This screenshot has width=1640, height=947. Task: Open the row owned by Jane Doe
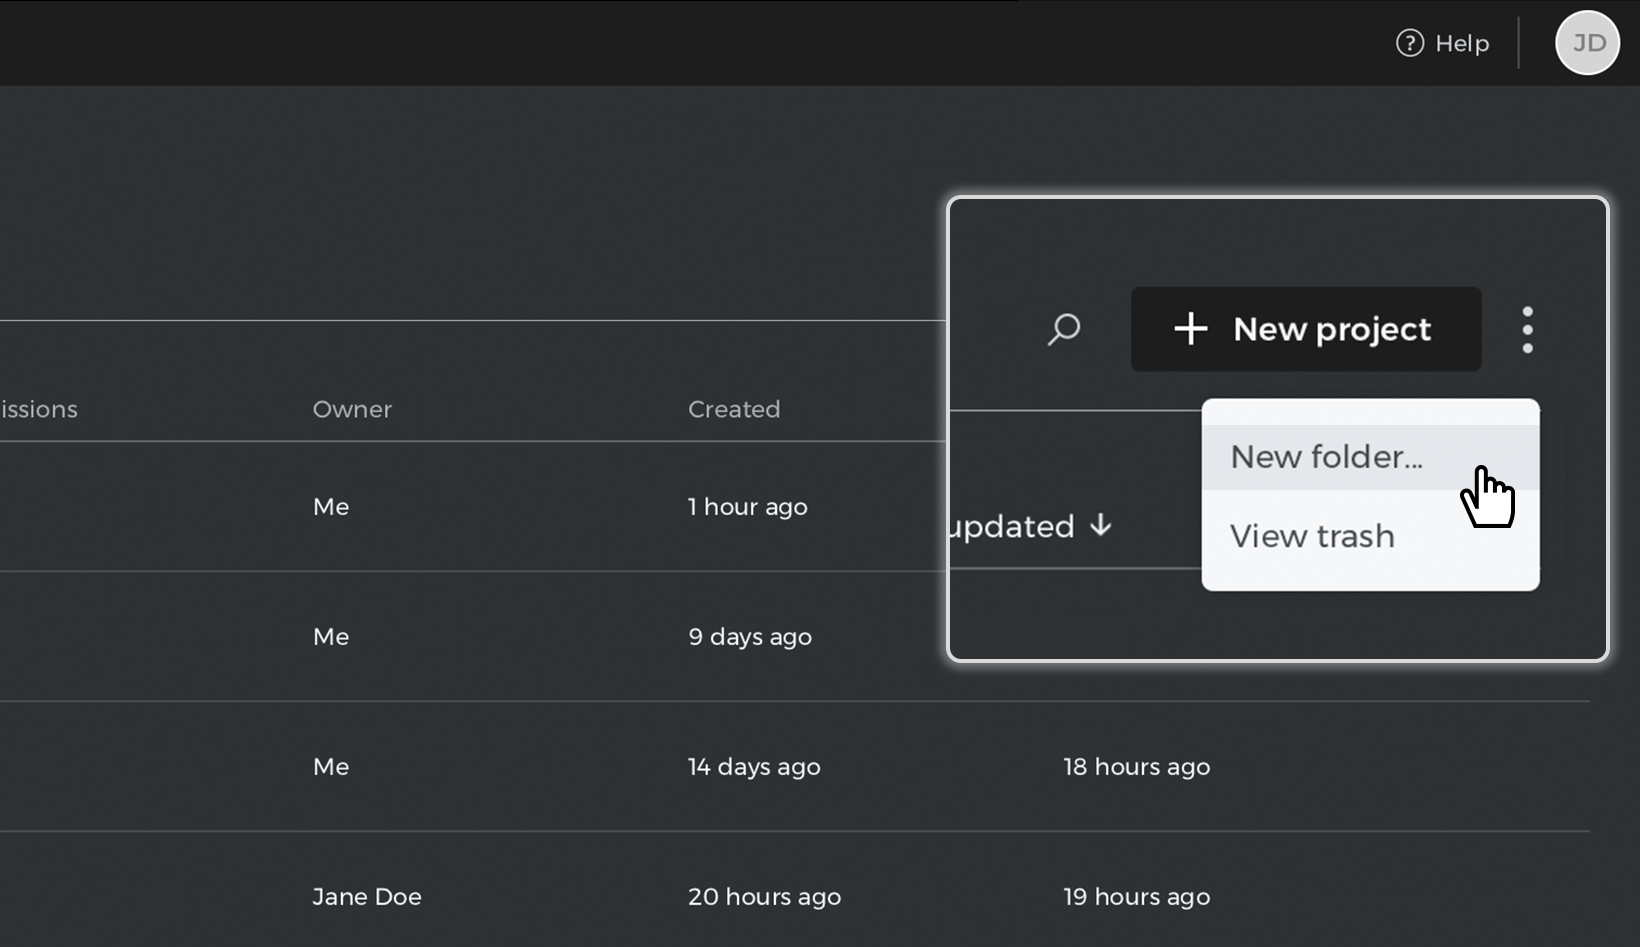point(795,897)
